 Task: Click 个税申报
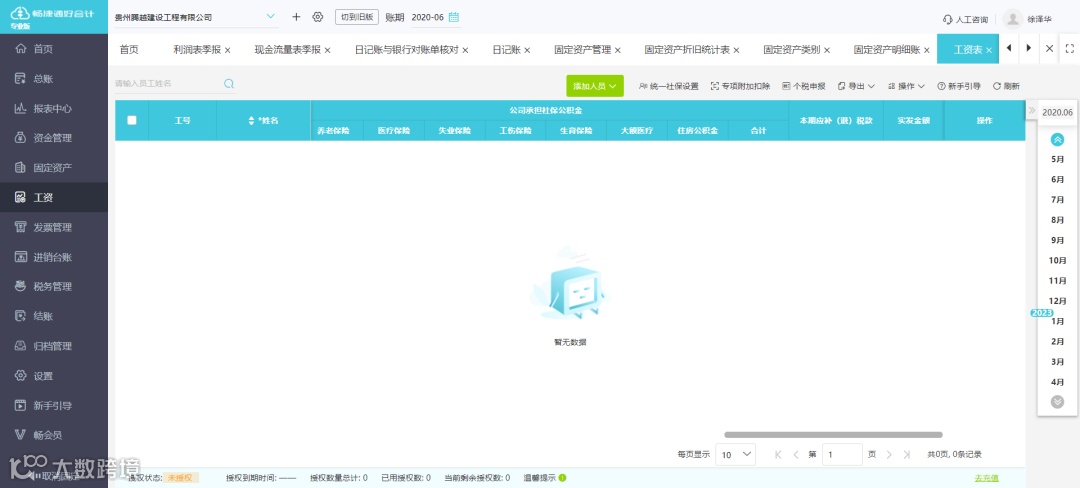[x=804, y=86]
